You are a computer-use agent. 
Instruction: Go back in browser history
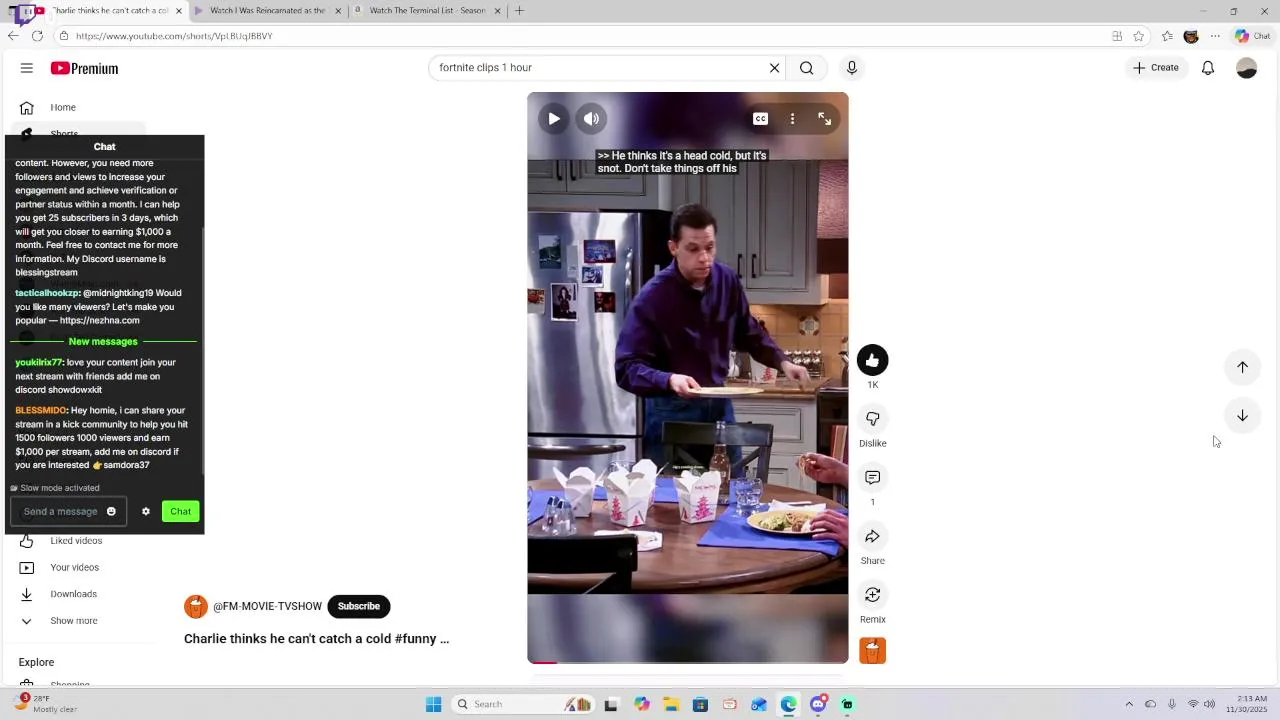(x=13, y=36)
